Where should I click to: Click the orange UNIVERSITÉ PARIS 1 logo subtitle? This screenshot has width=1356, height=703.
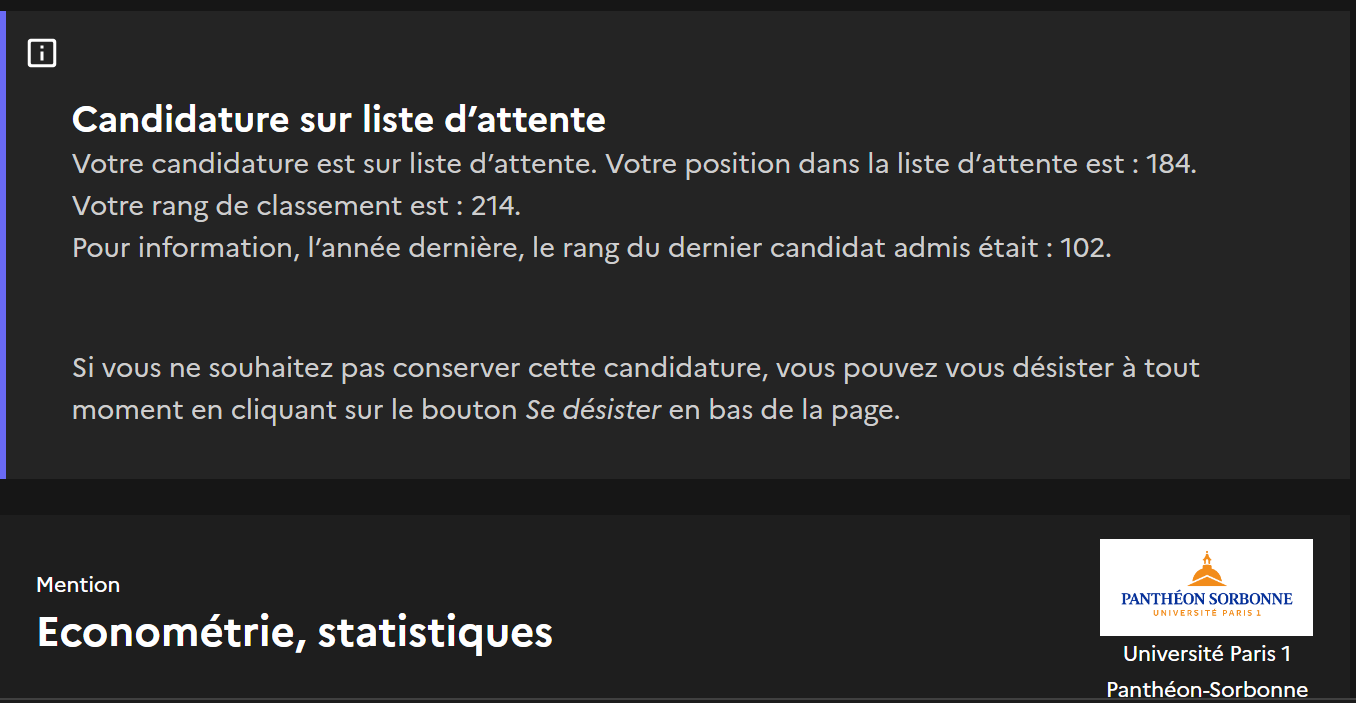1206,612
